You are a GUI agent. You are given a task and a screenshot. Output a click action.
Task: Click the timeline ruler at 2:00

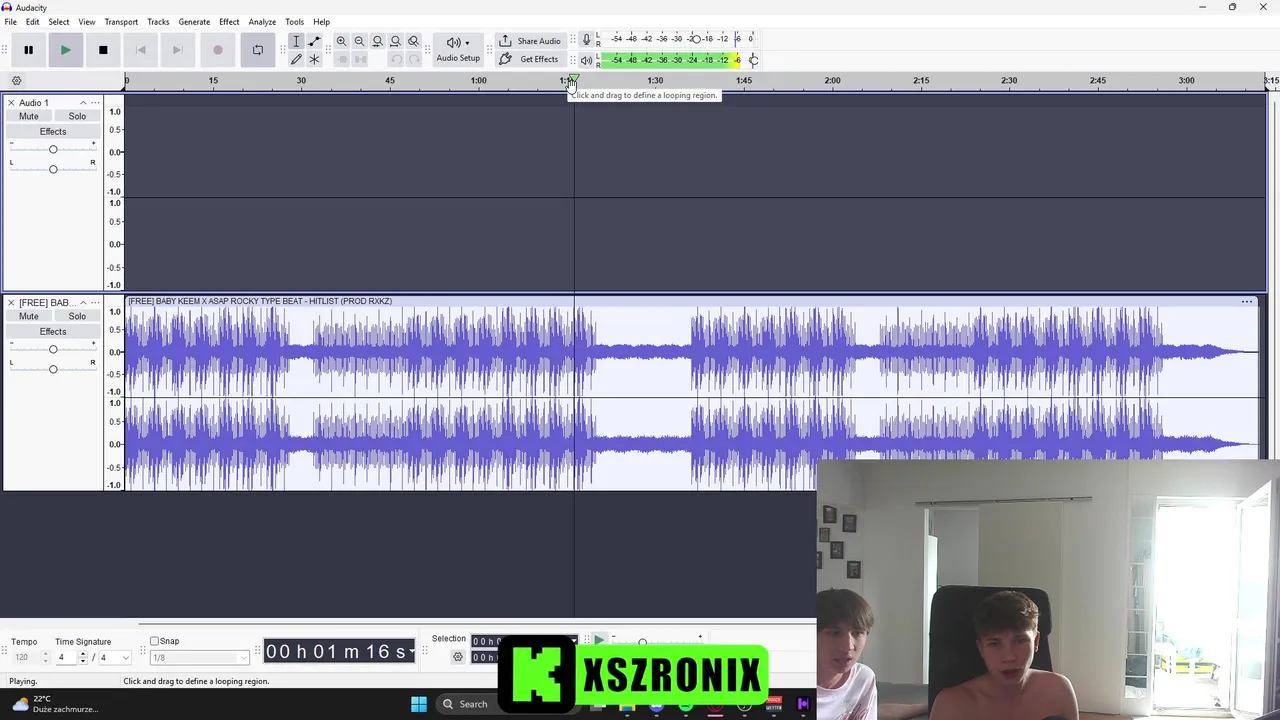click(832, 81)
